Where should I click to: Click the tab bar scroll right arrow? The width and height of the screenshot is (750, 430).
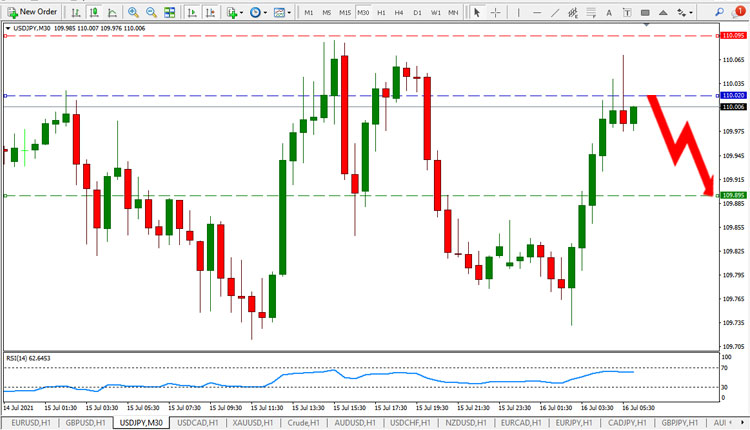[743, 423]
